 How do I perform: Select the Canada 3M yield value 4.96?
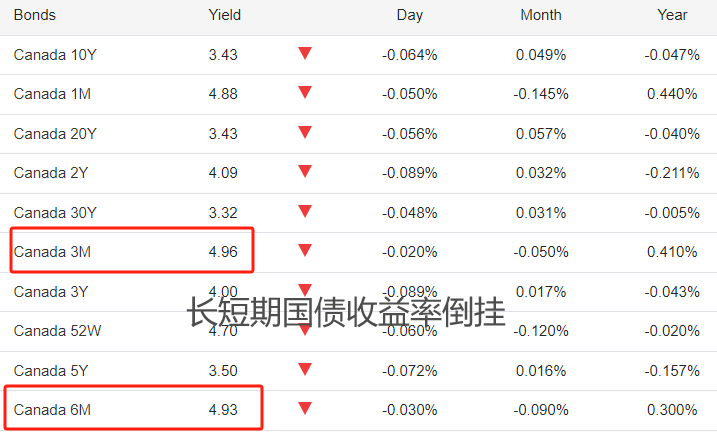[223, 252]
